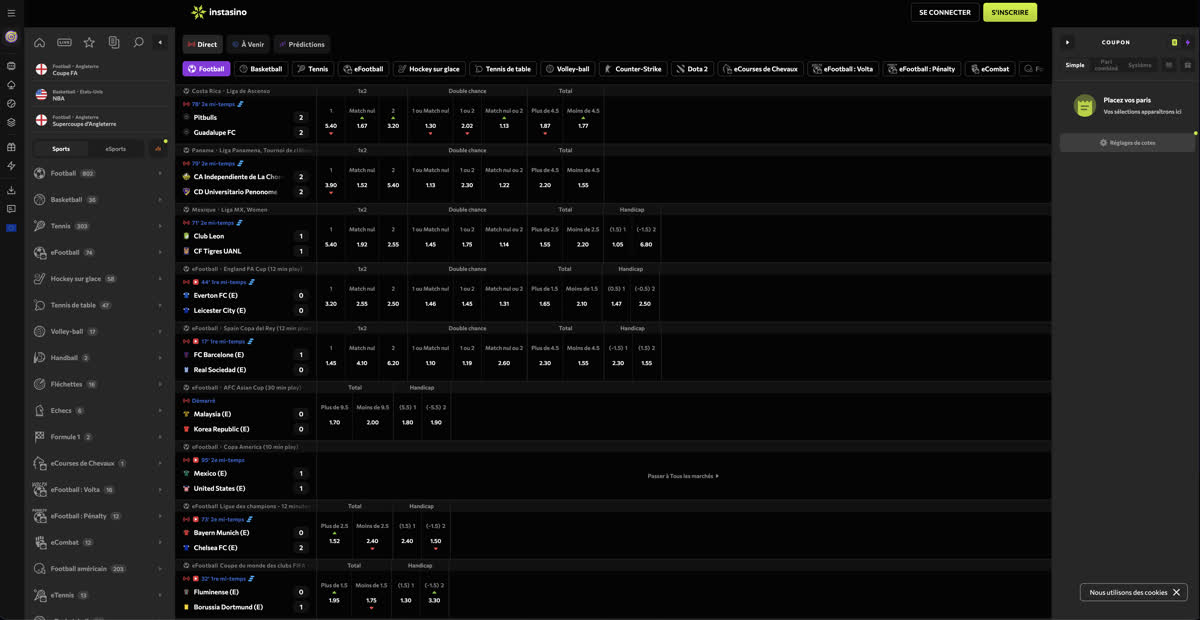
Task: Select the Système bet type
Action: pos(1140,65)
